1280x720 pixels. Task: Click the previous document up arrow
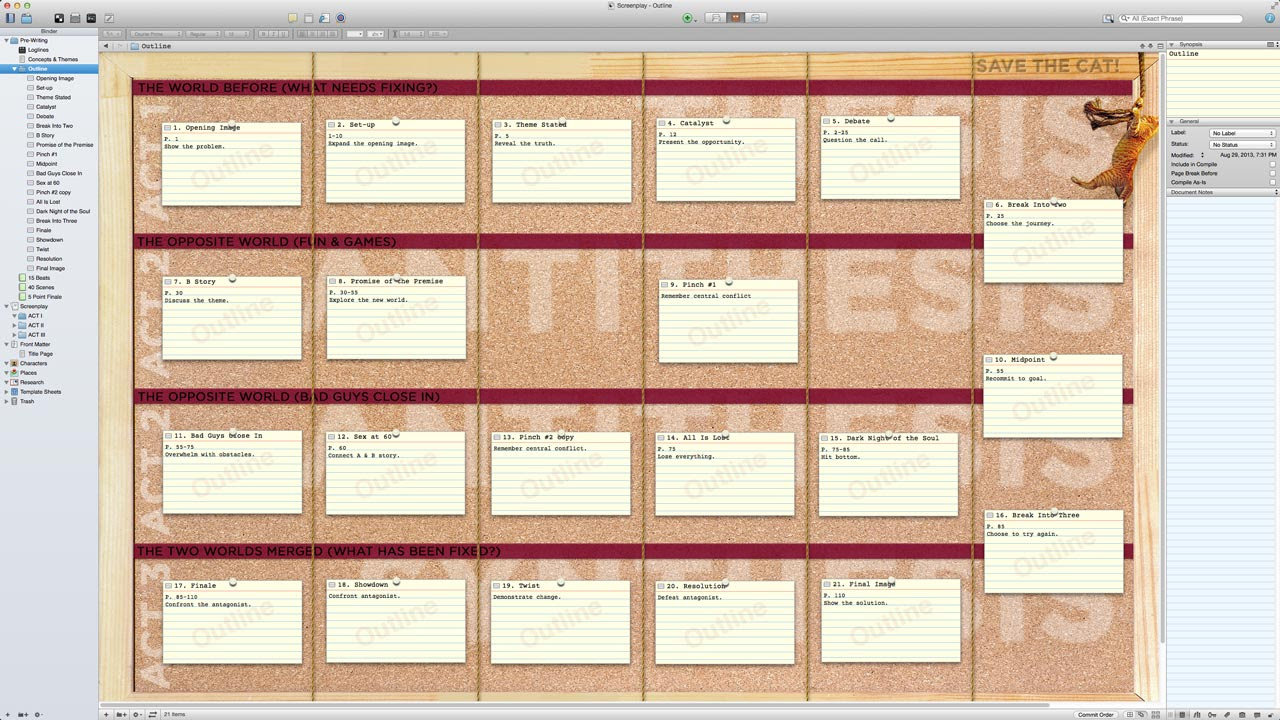coord(1143,46)
